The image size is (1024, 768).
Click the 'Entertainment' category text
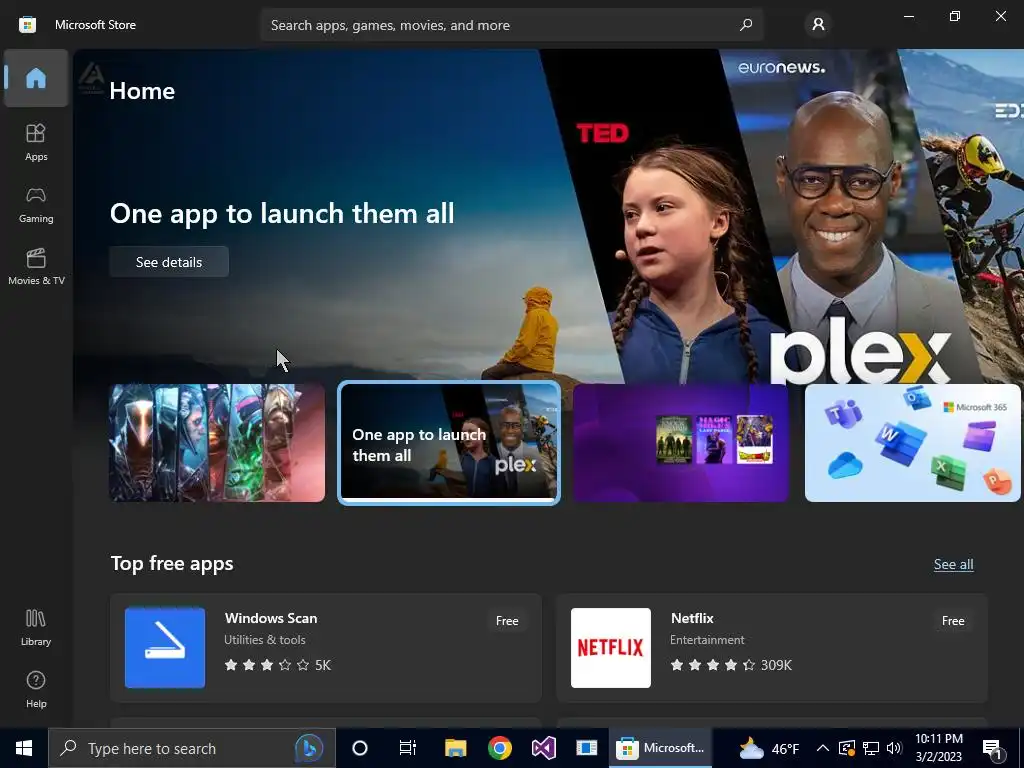pos(707,640)
